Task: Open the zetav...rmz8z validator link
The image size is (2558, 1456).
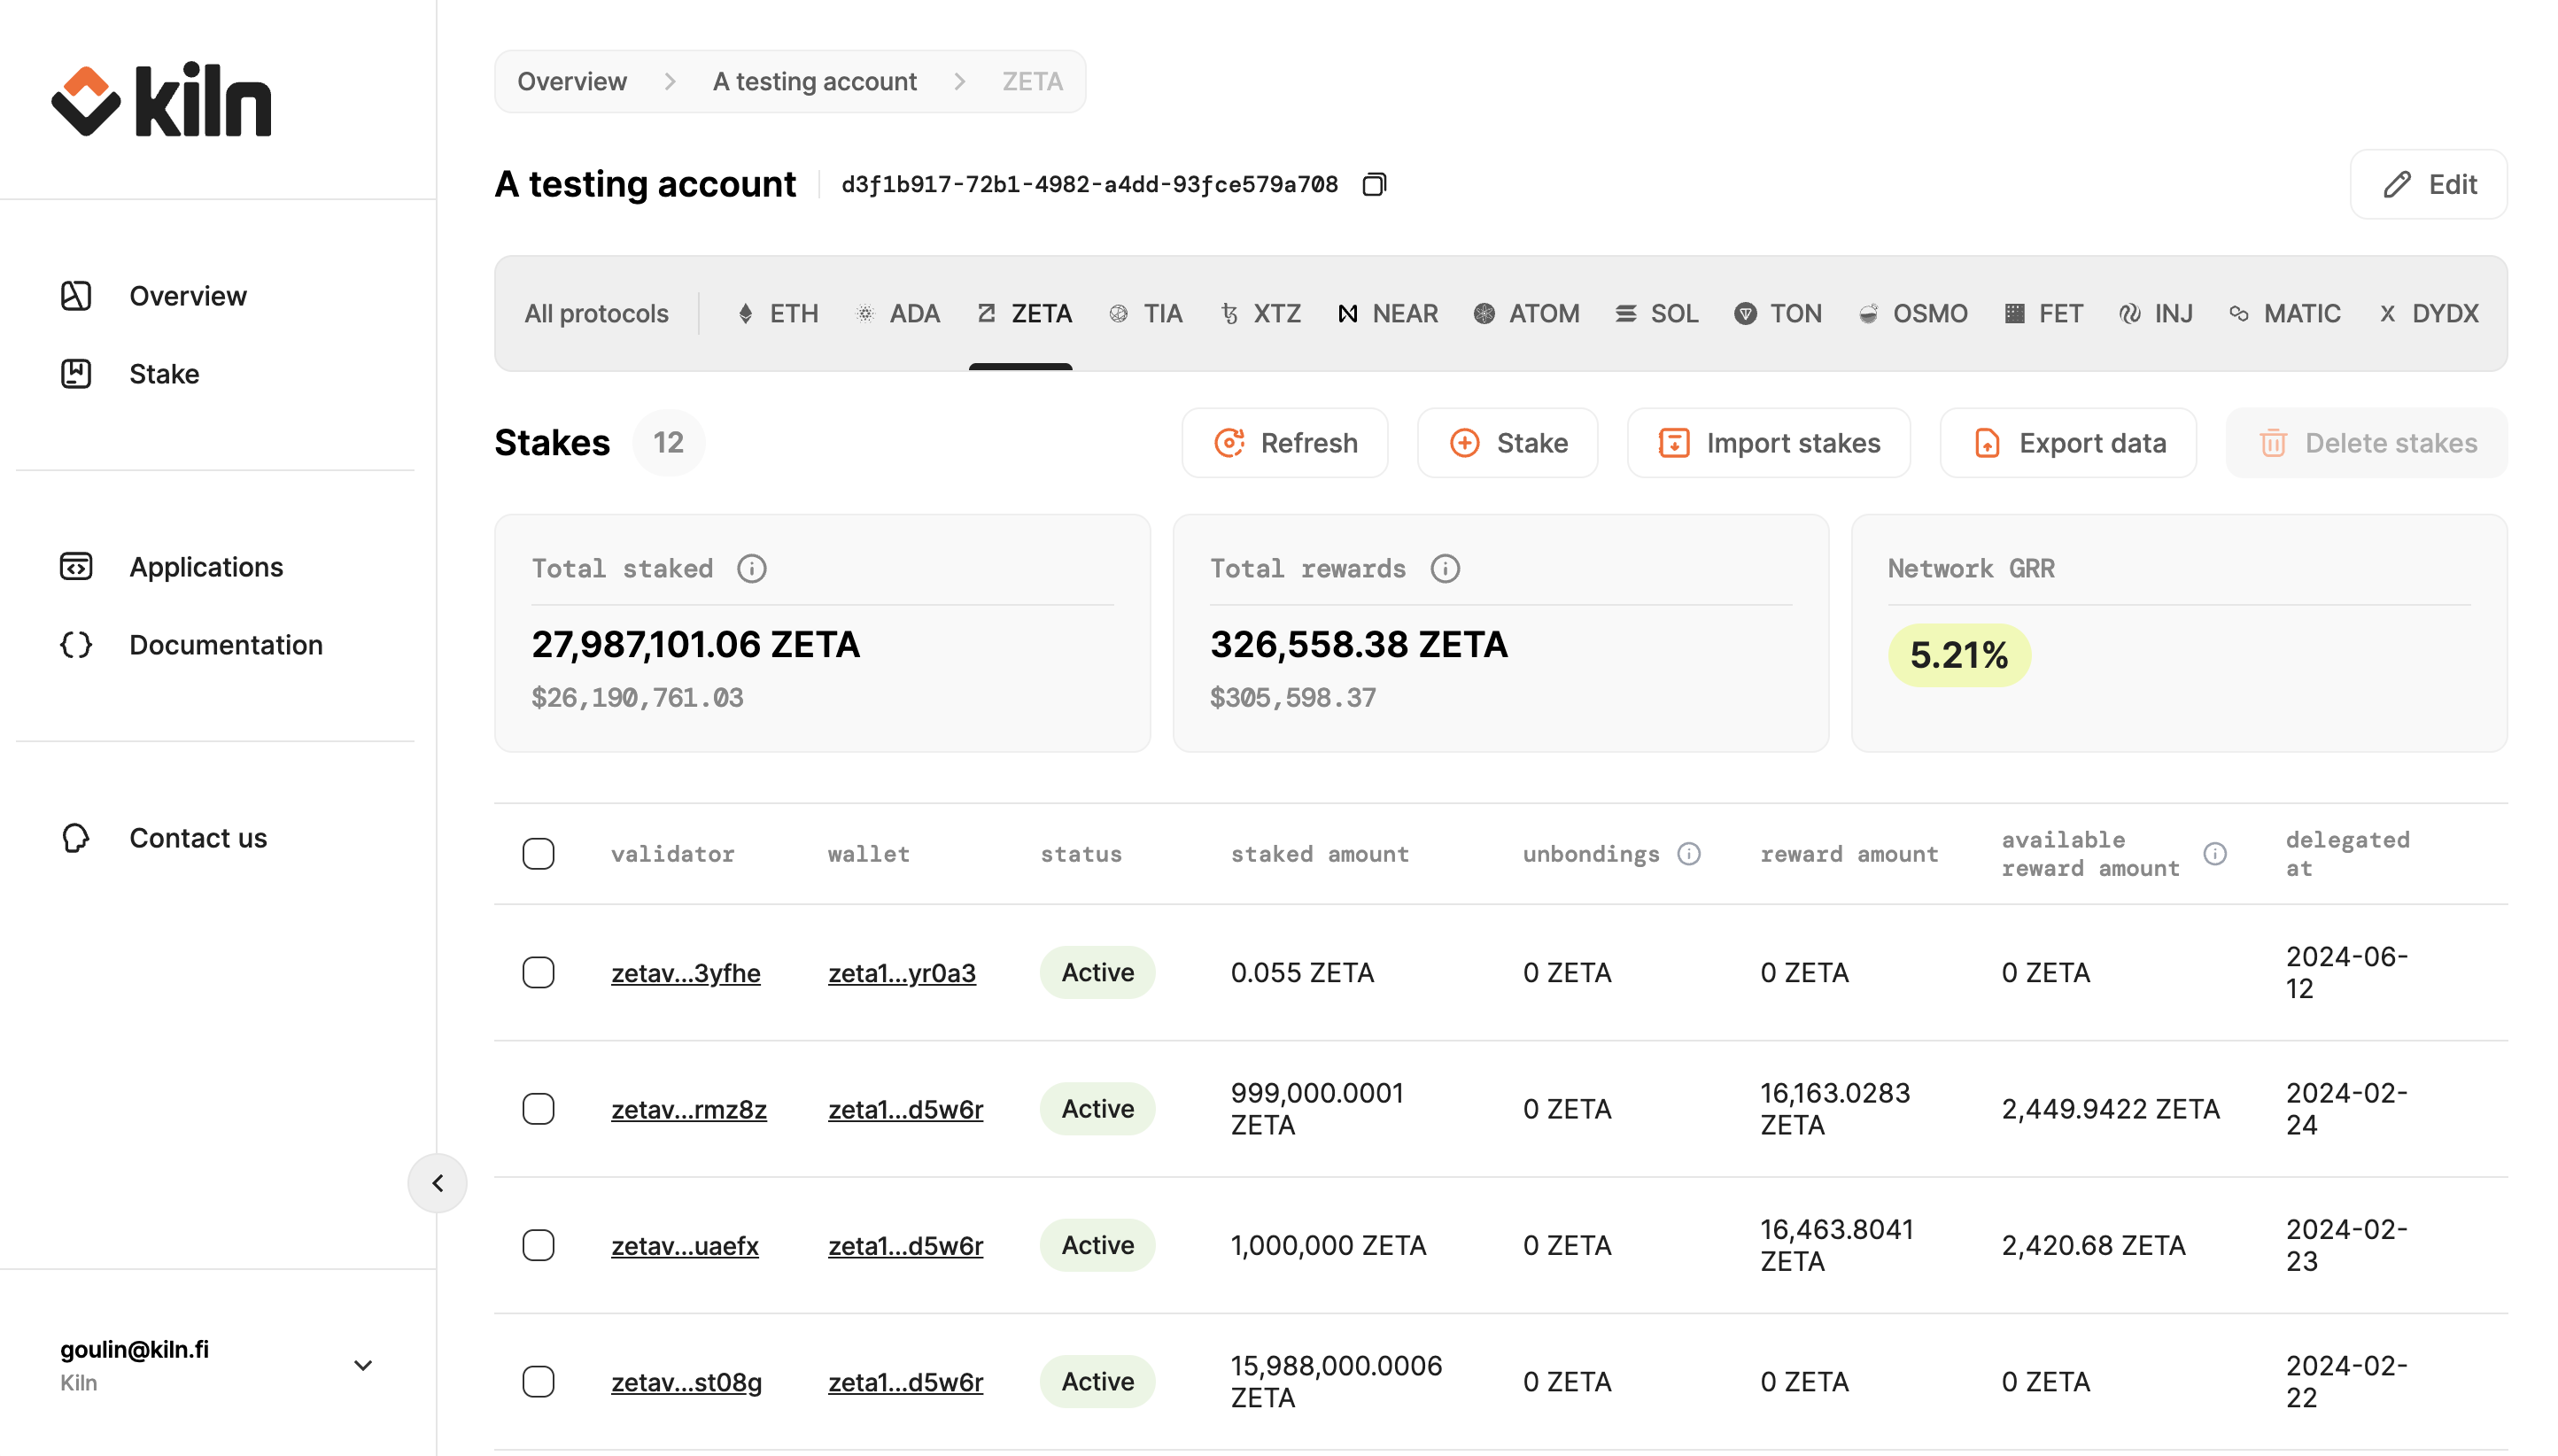Action: coord(688,1109)
